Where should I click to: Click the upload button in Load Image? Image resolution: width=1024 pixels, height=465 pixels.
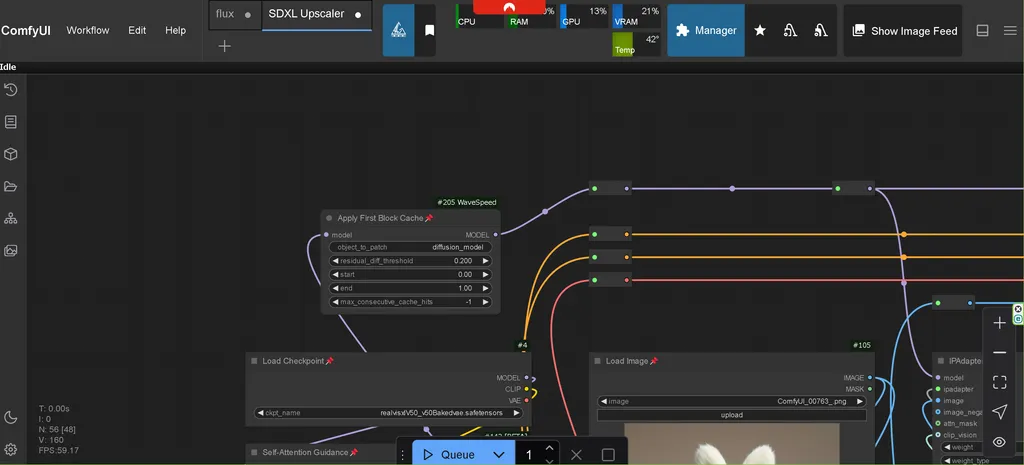(x=731, y=415)
